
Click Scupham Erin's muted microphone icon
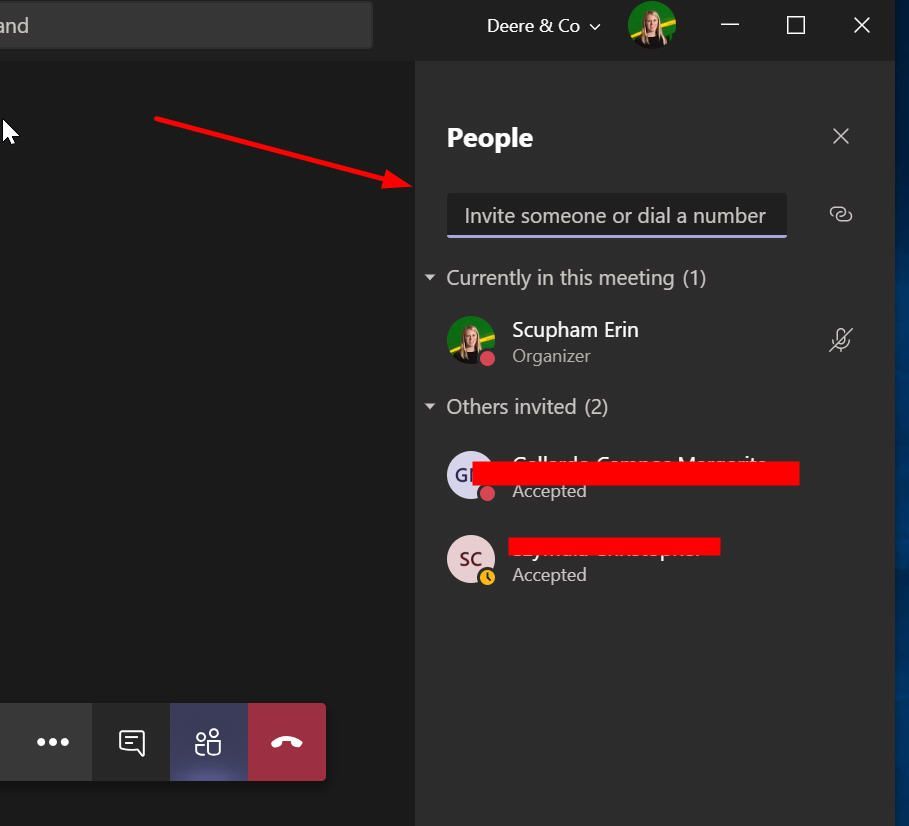pyautogui.click(x=841, y=340)
